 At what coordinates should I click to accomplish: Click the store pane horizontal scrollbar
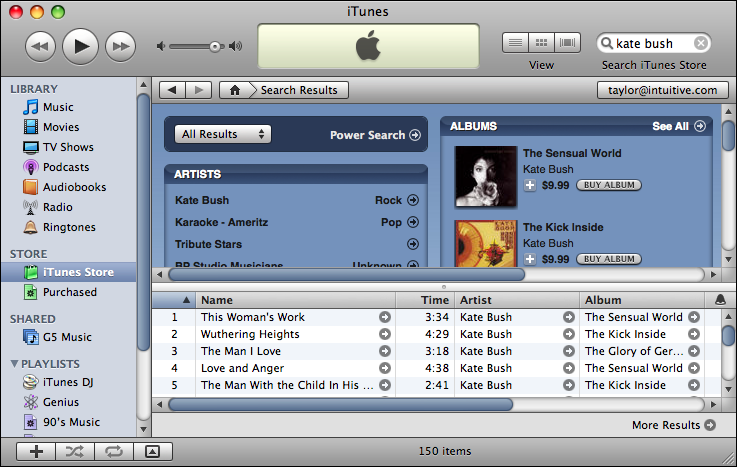coord(346,274)
